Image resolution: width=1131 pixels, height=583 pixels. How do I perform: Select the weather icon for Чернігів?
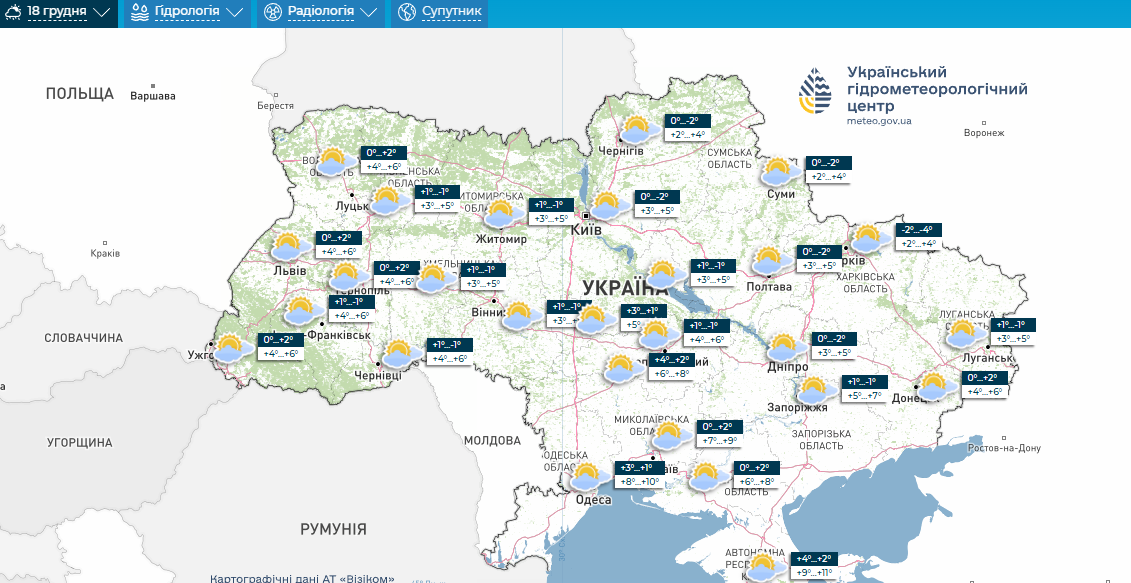click(x=637, y=130)
